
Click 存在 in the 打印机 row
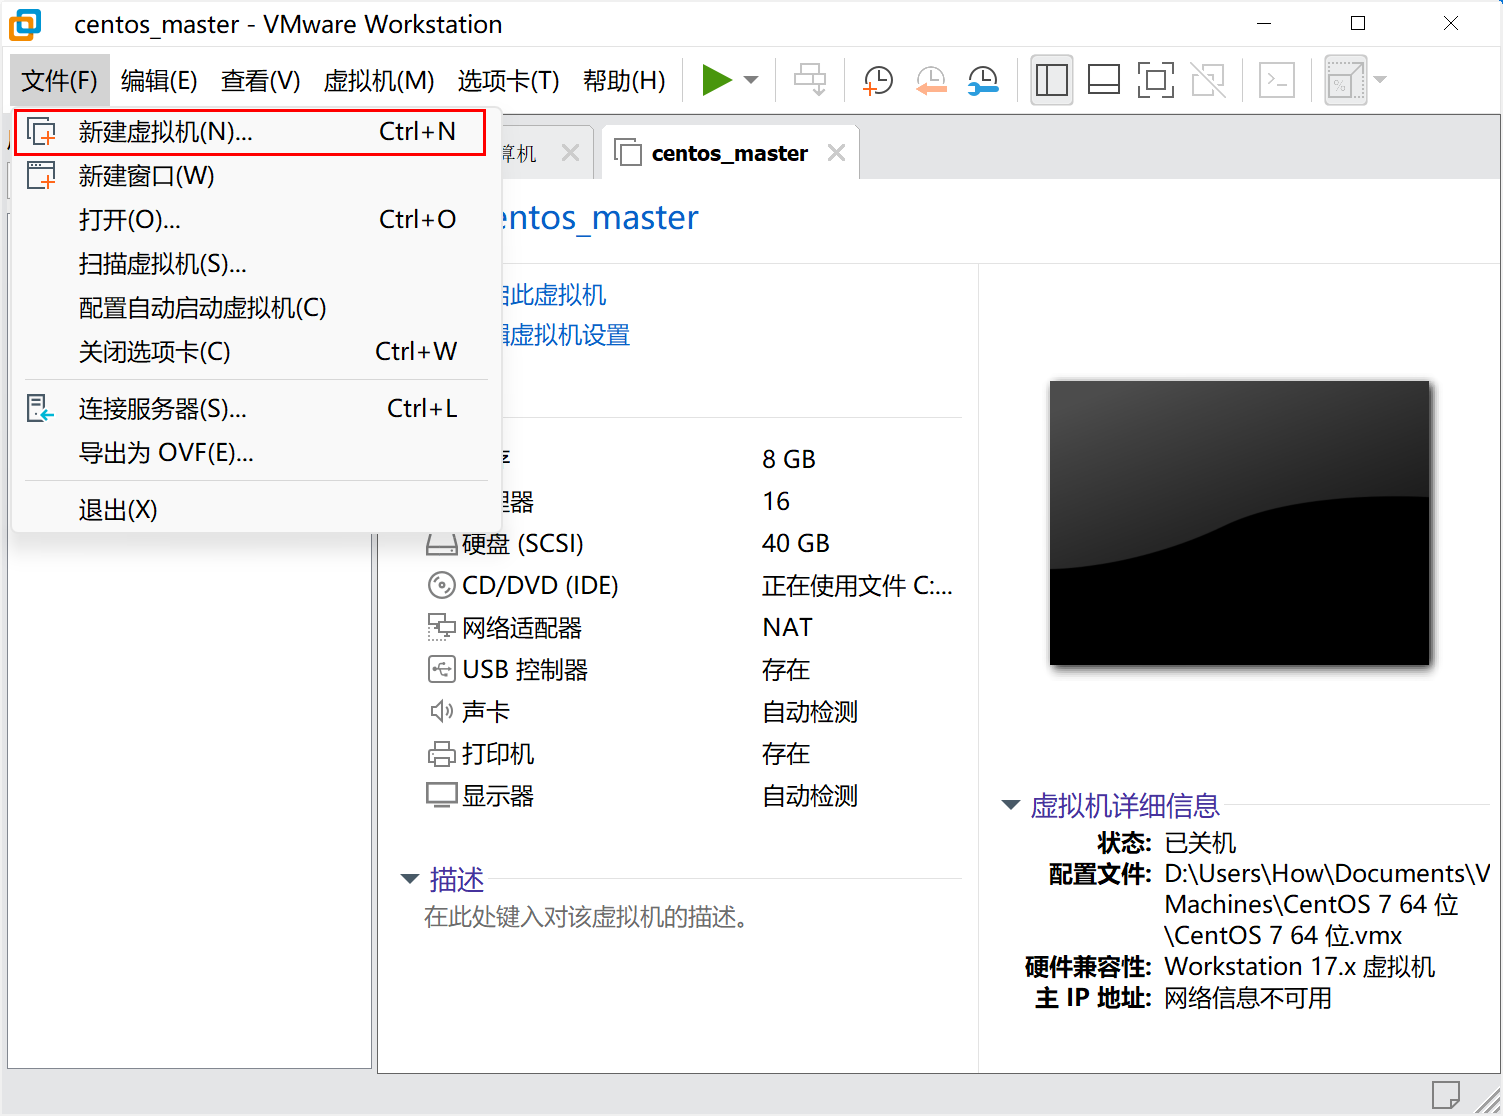pos(786,753)
